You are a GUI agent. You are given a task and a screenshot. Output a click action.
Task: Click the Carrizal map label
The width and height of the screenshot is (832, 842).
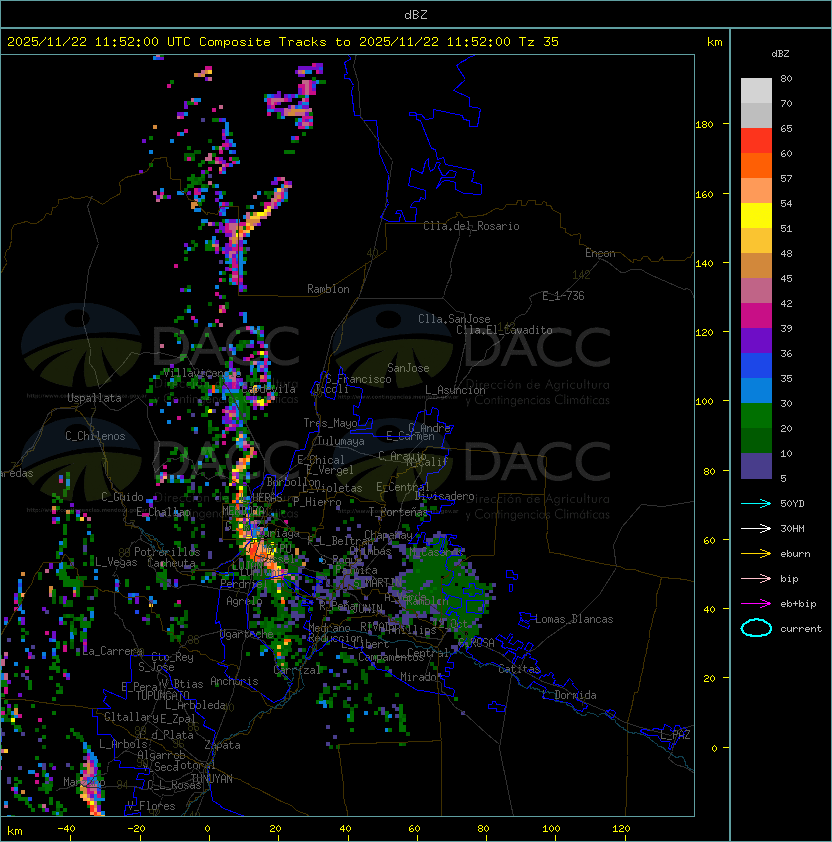297,670
